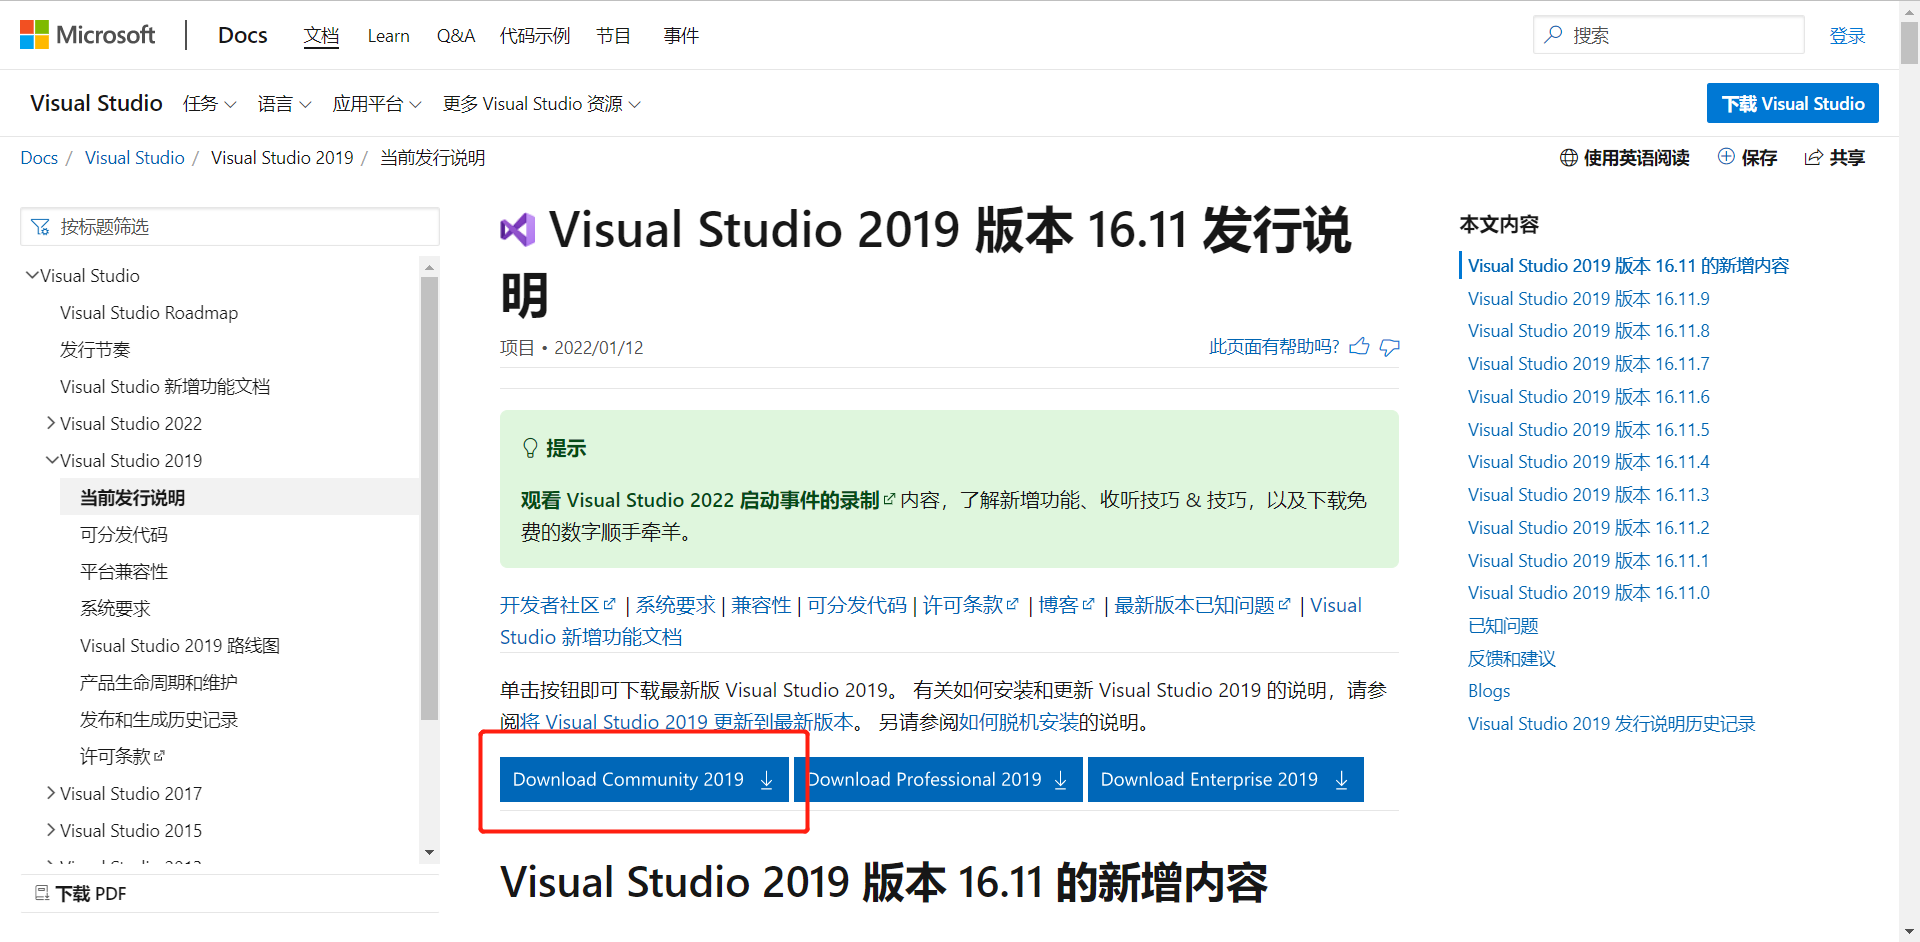Click the 登录 sign-in link

click(1847, 36)
